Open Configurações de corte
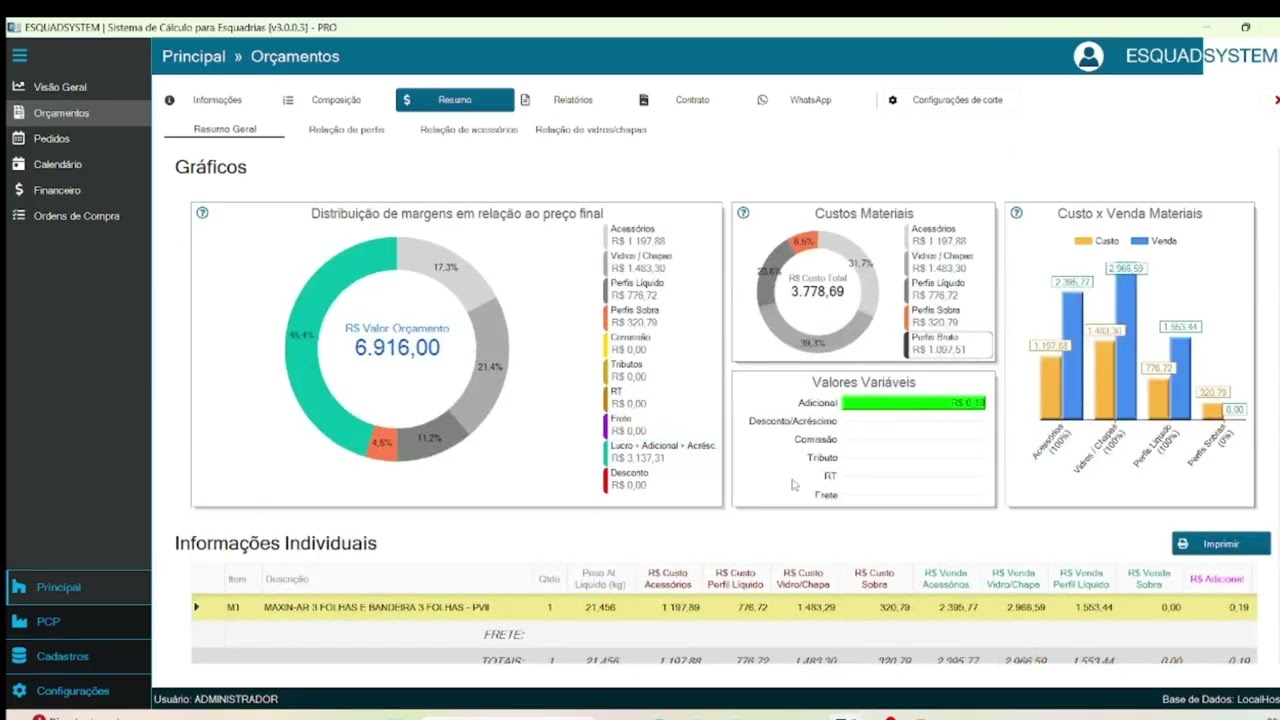The image size is (1280, 720). click(x=957, y=100)
